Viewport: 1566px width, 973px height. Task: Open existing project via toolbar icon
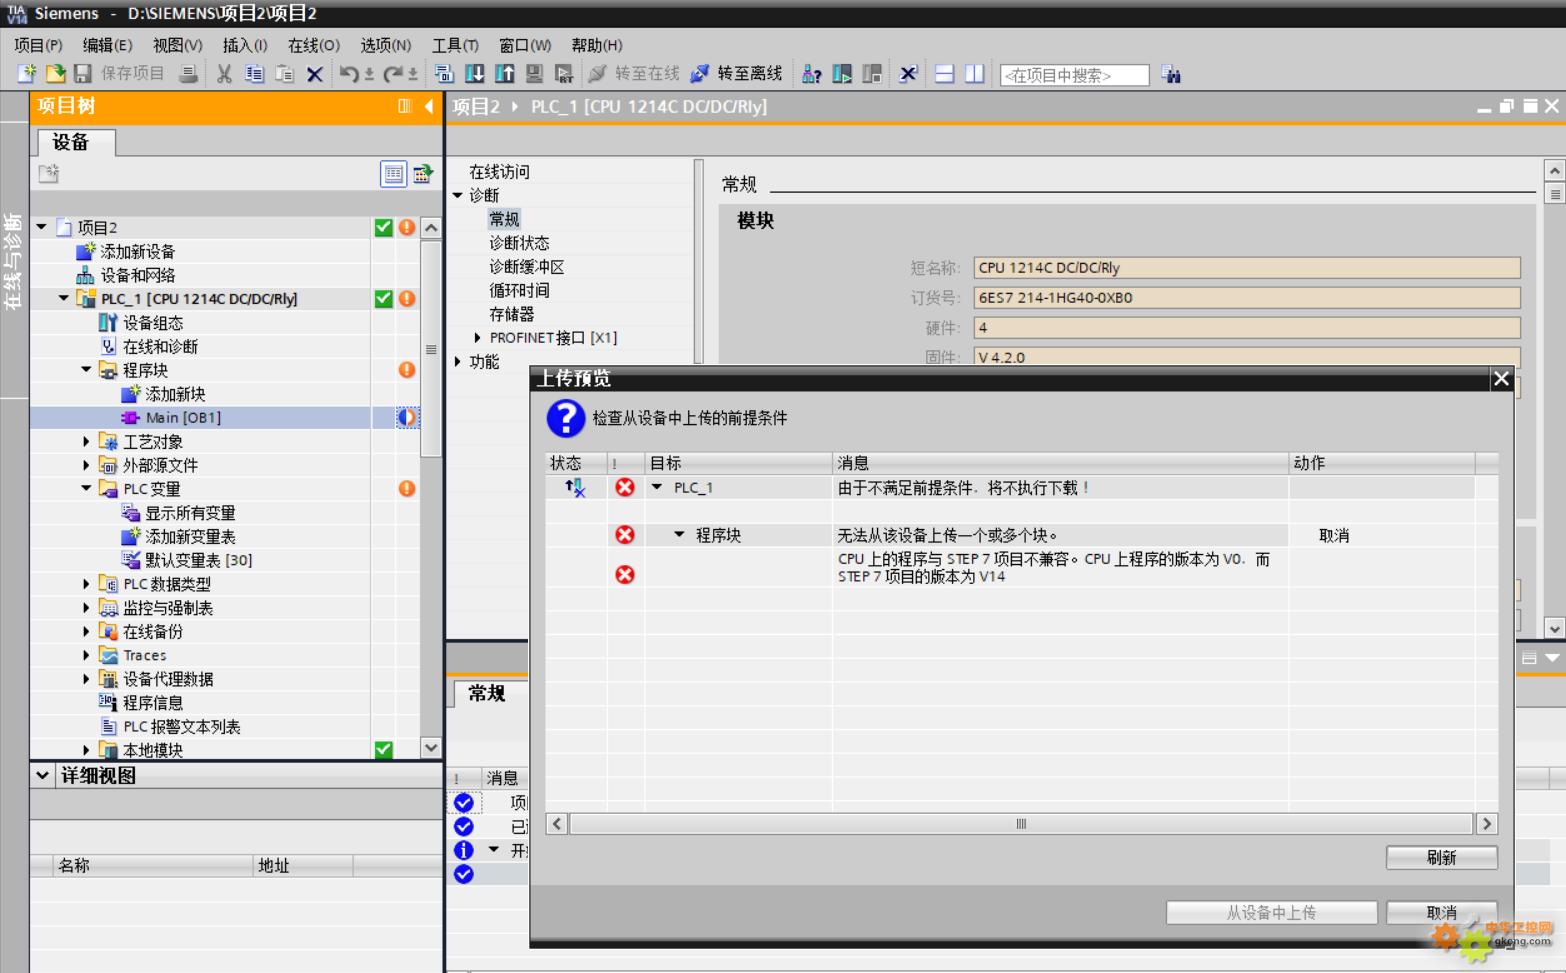pos(56,74)
